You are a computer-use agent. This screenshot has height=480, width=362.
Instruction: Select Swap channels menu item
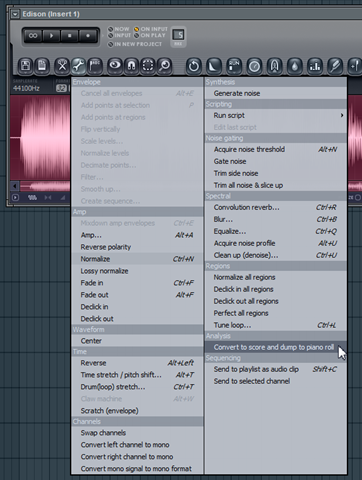tap(137, 433)
